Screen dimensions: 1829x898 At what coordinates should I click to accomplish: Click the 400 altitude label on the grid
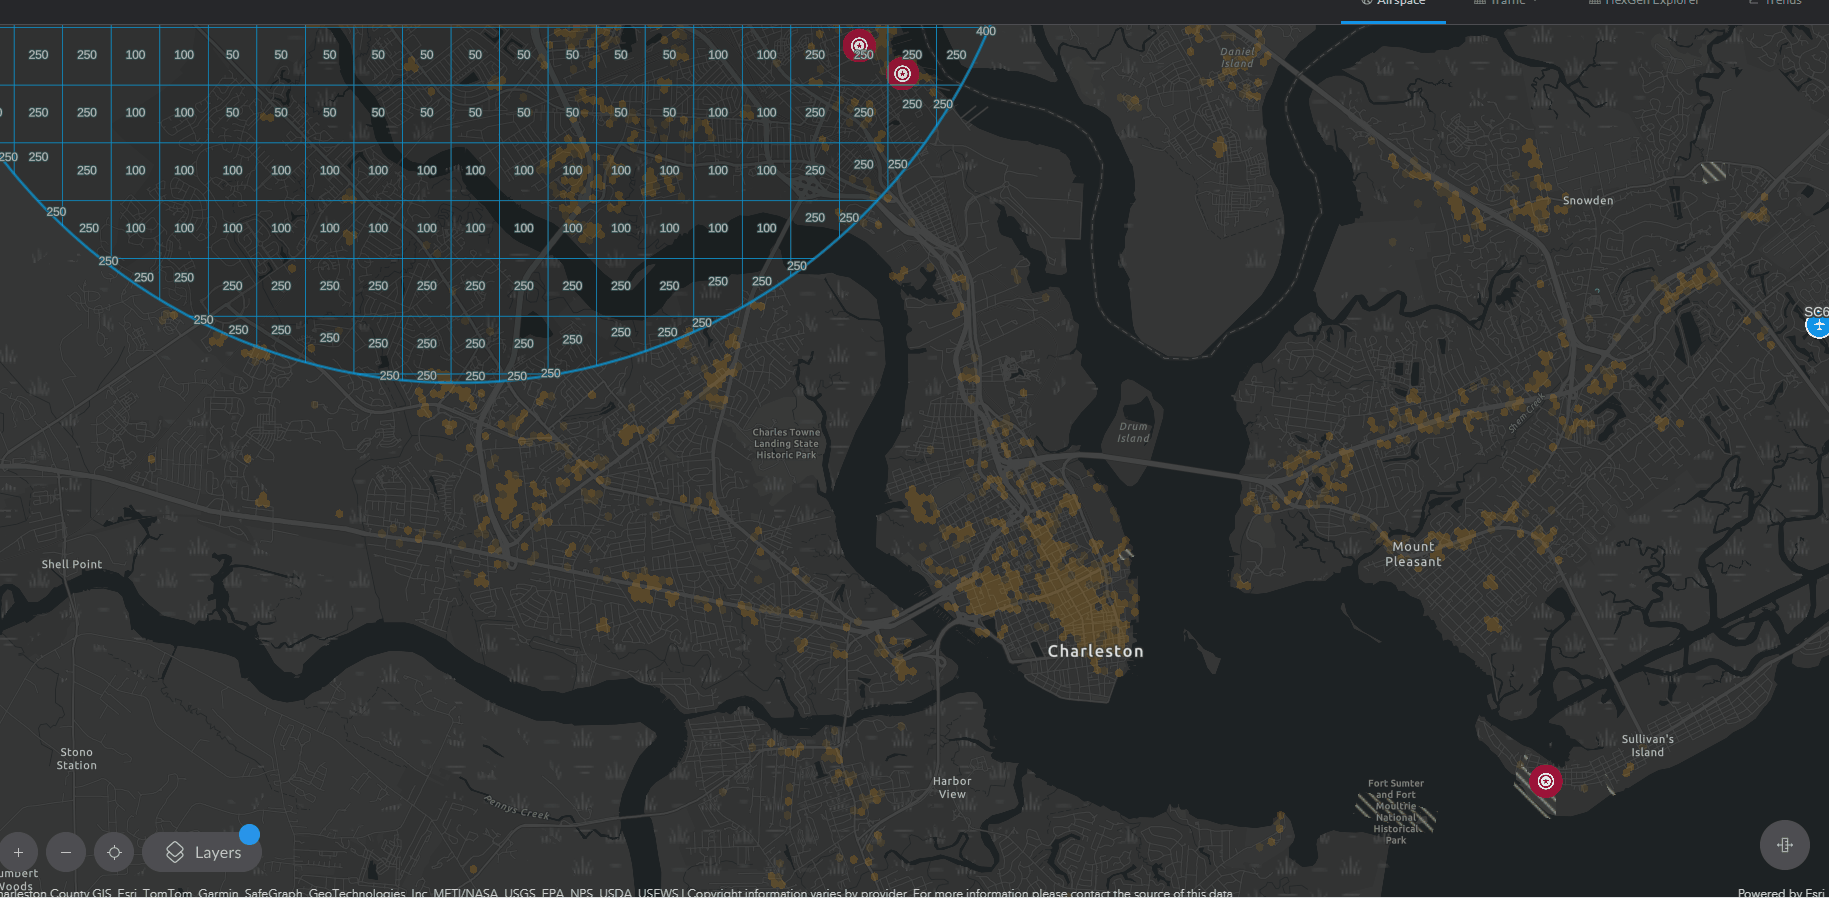(986, 31)
